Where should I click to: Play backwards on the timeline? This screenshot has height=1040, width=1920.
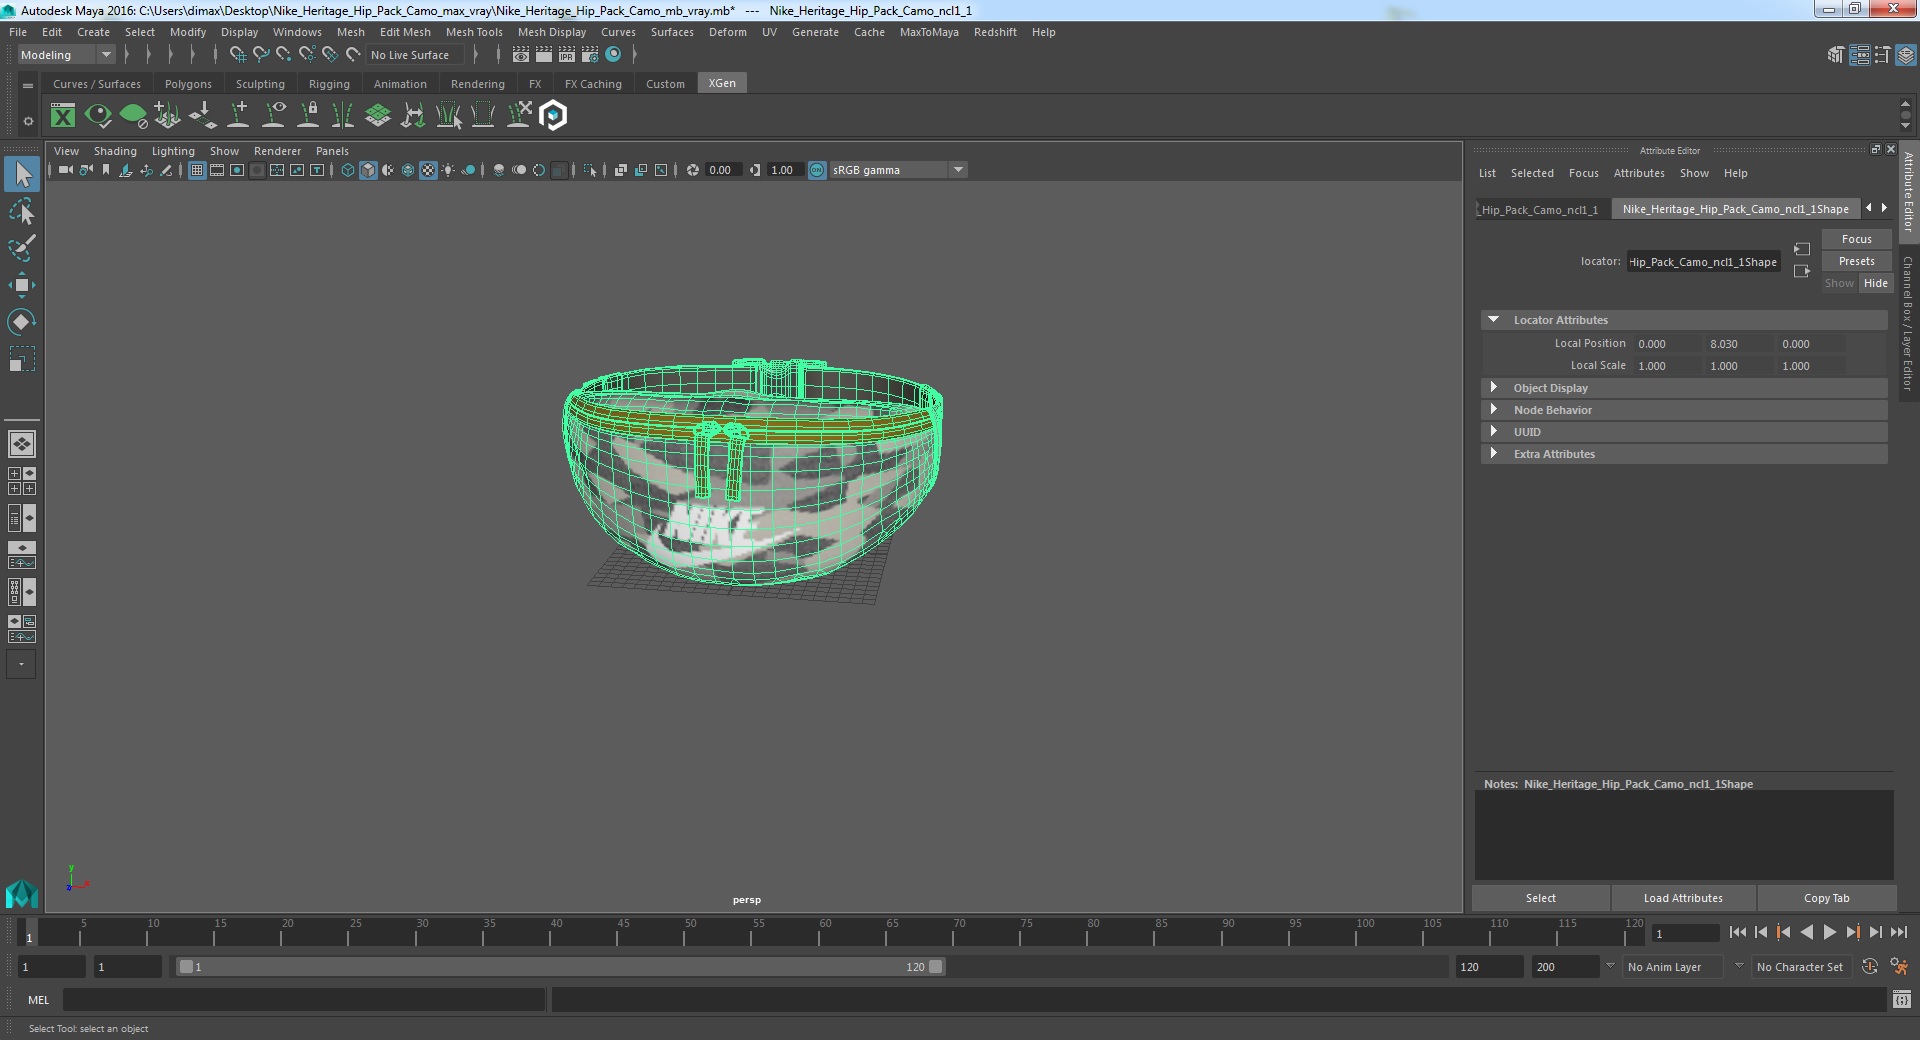pos(1806,932)
